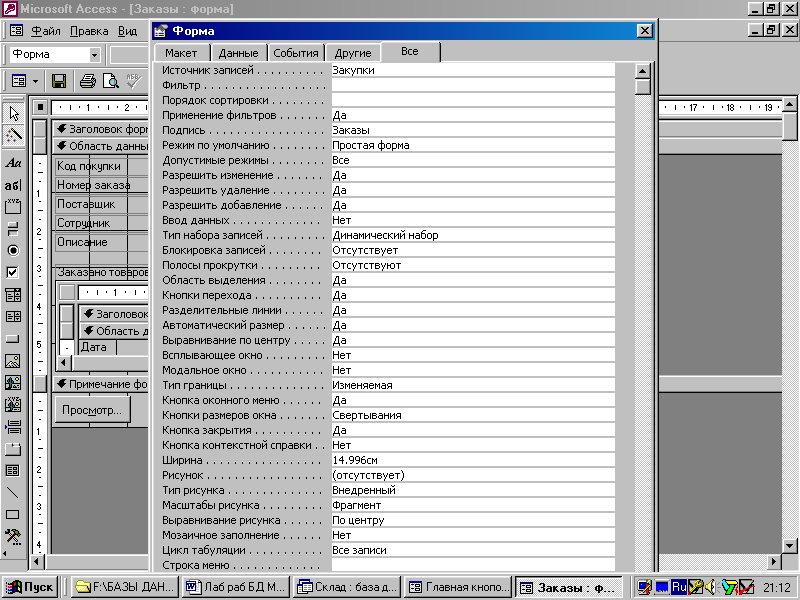Image resolution: width=800 pixels, height=600 pixels.
Task: Switch to Склад : база д... taskbar button
Action: [348, 587]
